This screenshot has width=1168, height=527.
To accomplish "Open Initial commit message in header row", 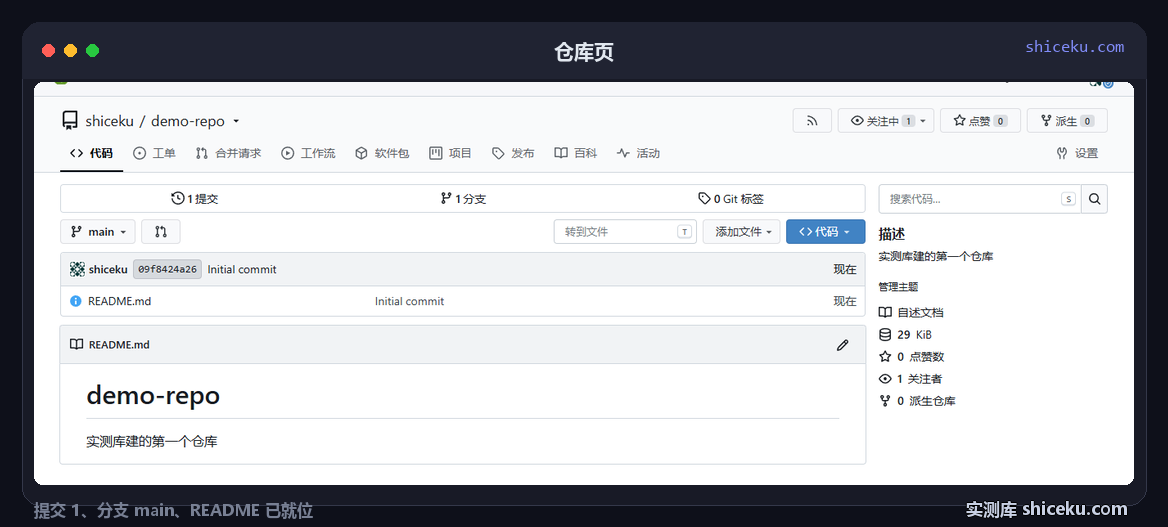I will coord(242,269).
